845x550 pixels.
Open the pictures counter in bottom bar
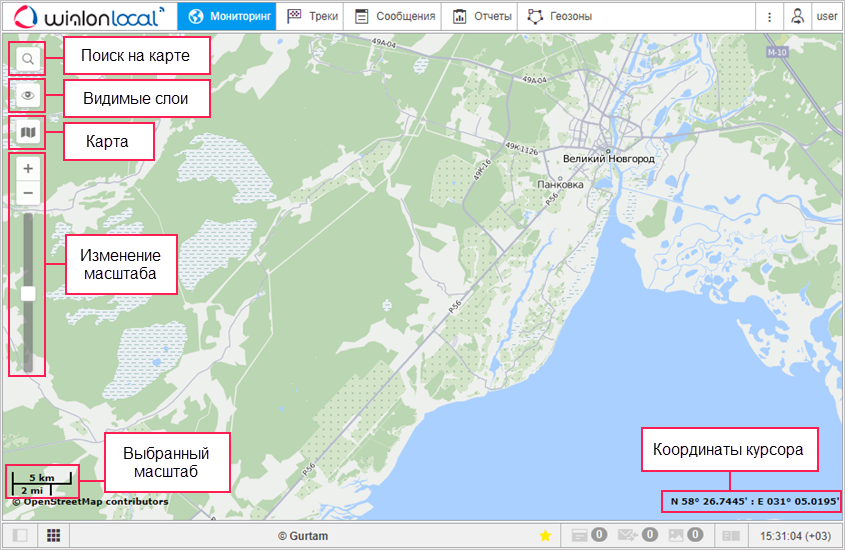pyautogui.click(x=685, y=536)
